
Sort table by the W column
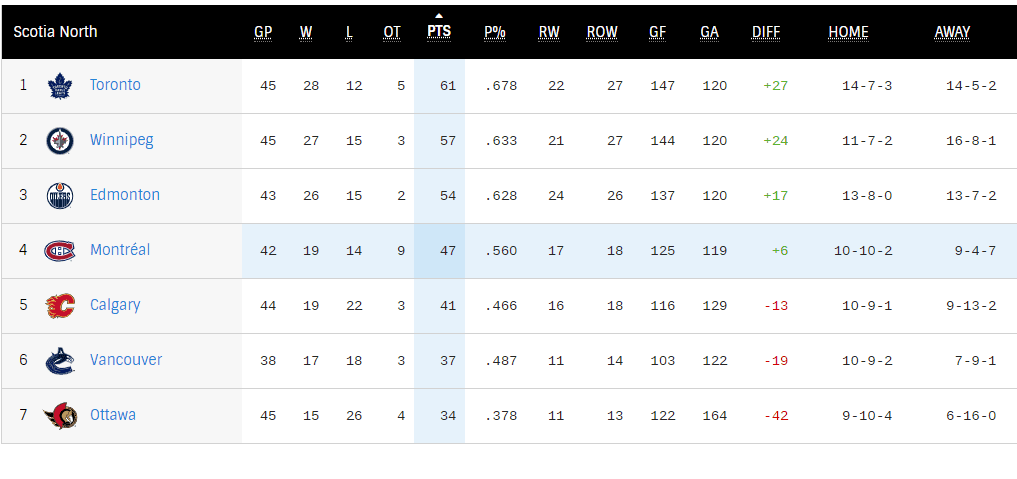(x=306, y=32)
